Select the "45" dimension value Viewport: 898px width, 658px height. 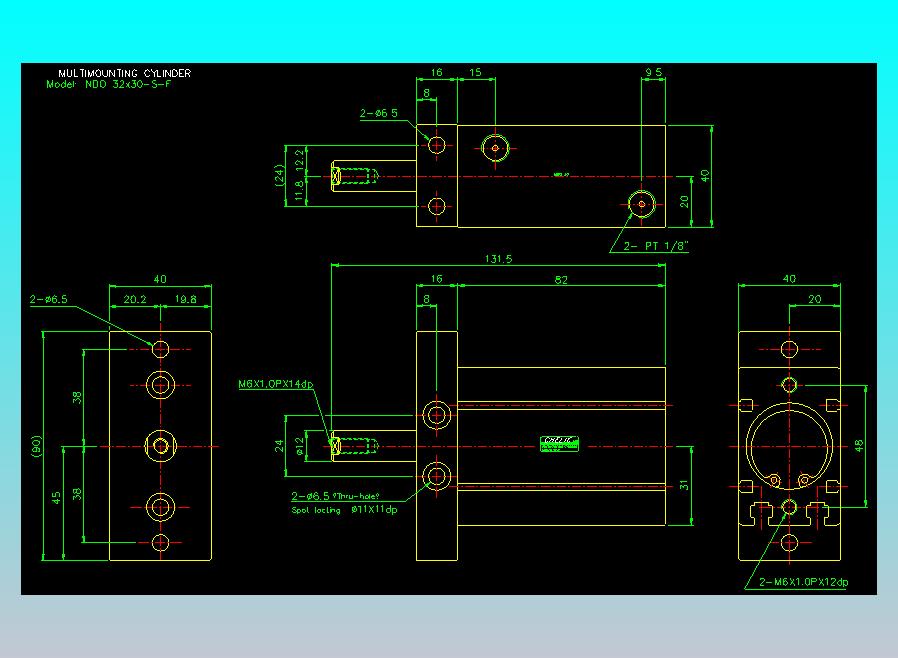coord(56,498)
